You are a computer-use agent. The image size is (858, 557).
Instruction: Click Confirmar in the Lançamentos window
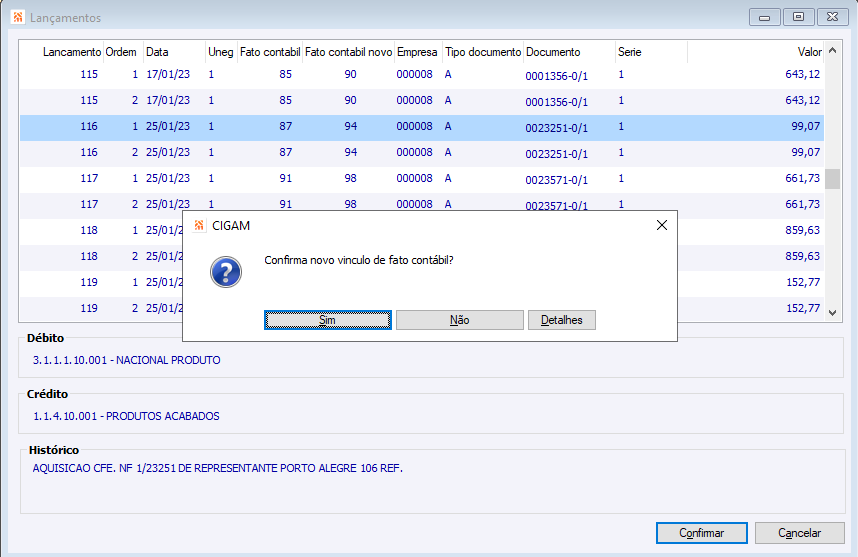tap(702, 533)
